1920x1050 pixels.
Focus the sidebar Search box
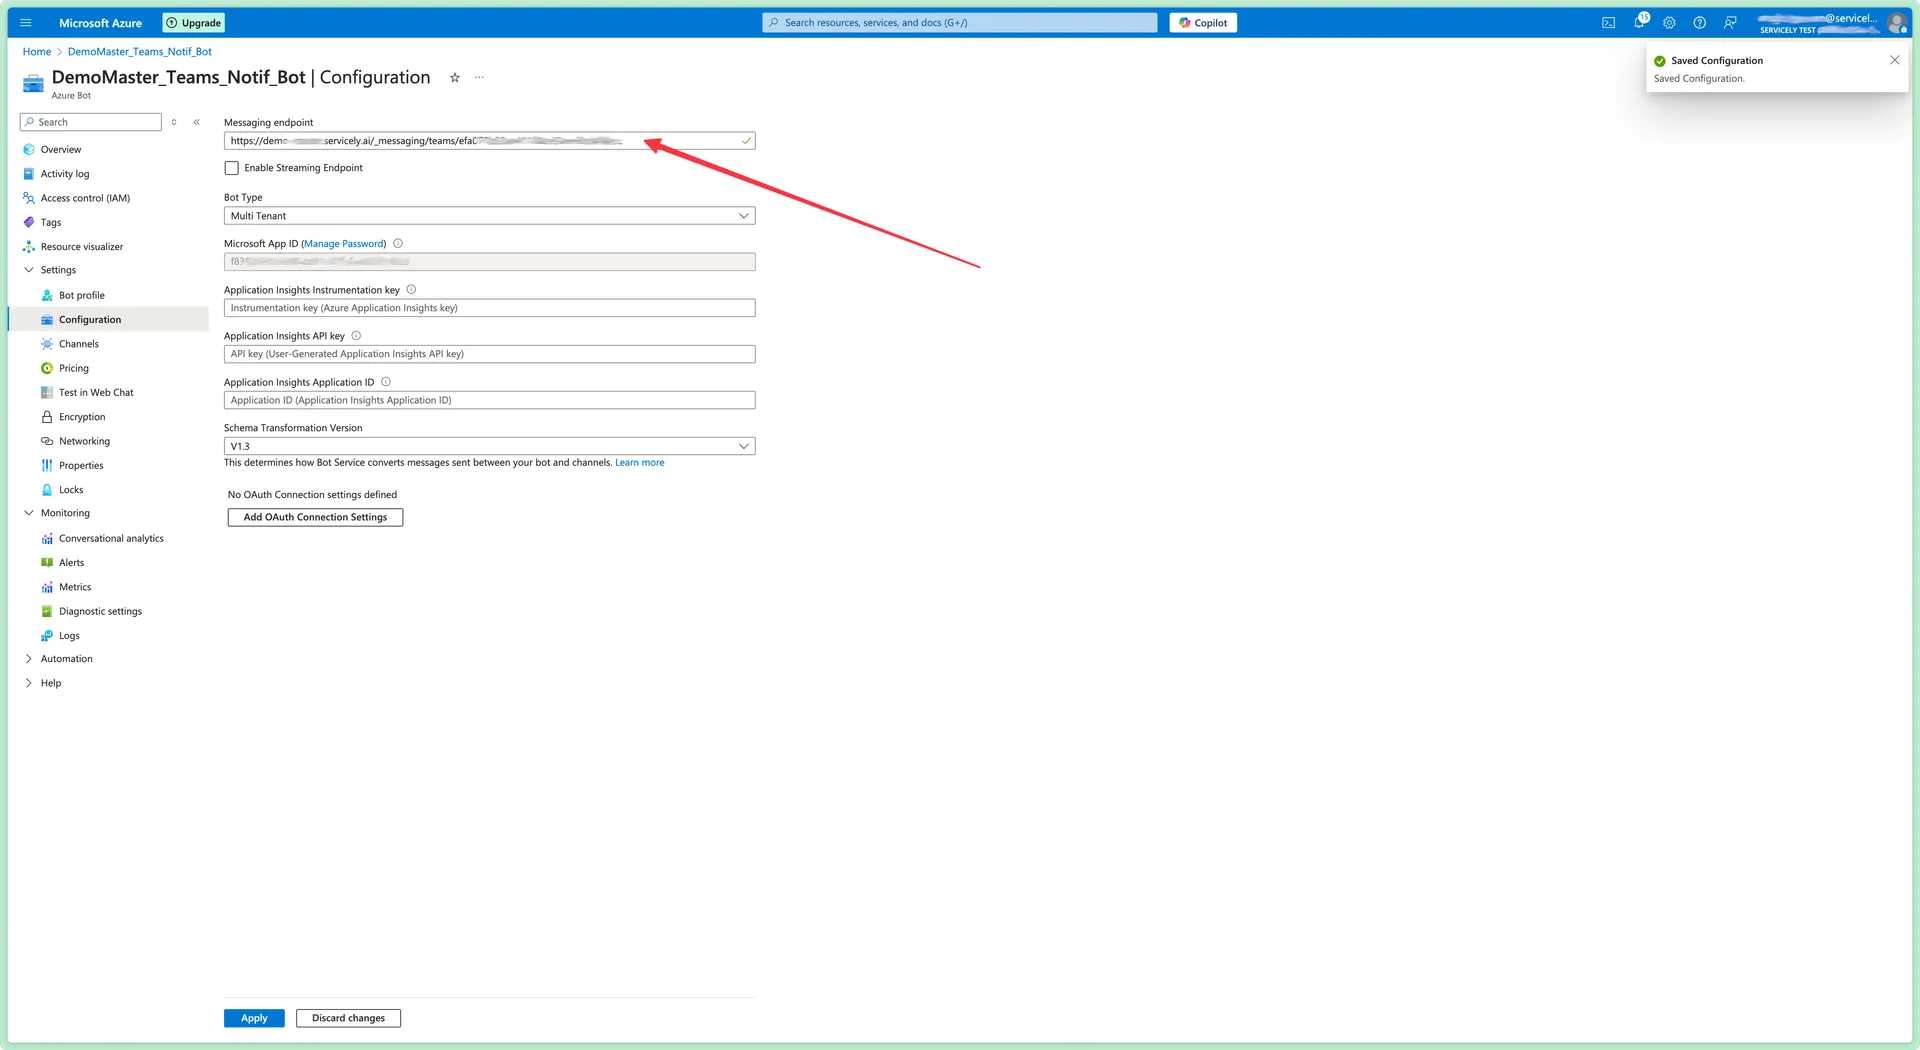point(91,122)
